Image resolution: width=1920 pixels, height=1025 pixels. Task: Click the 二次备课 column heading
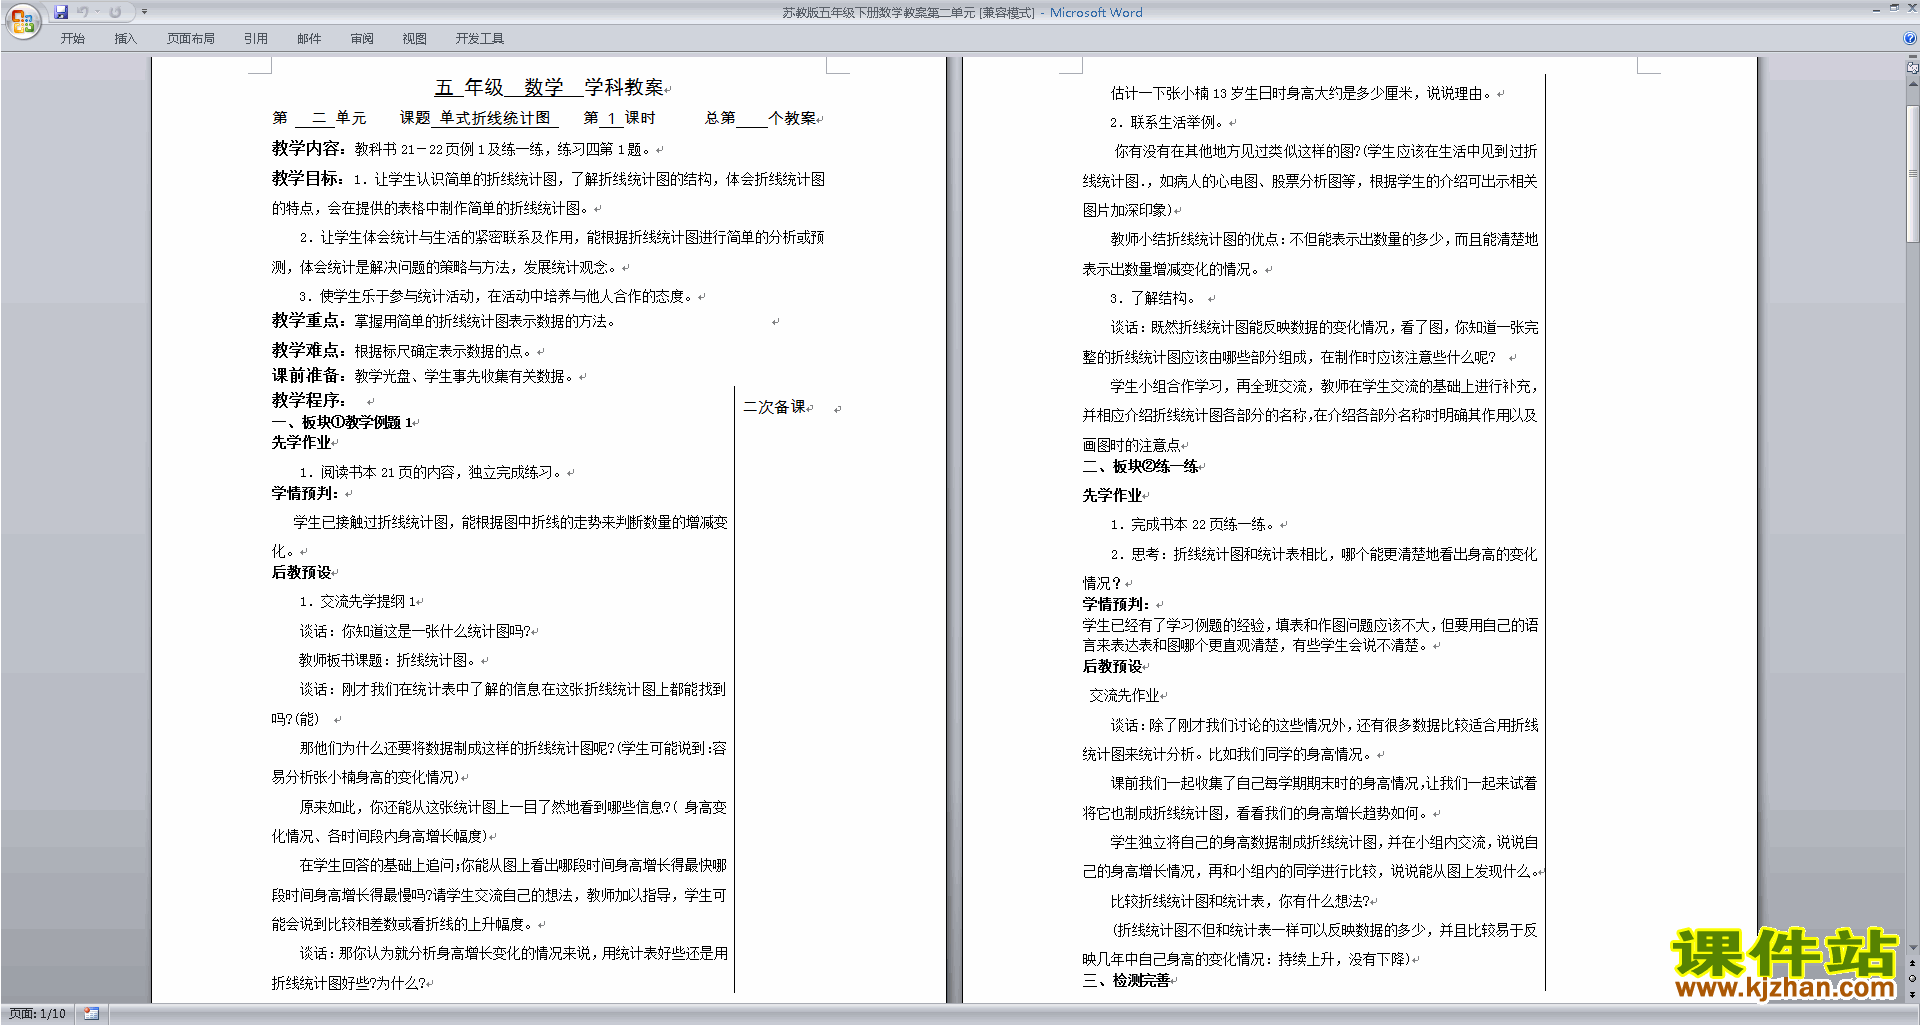coord(775,407)
